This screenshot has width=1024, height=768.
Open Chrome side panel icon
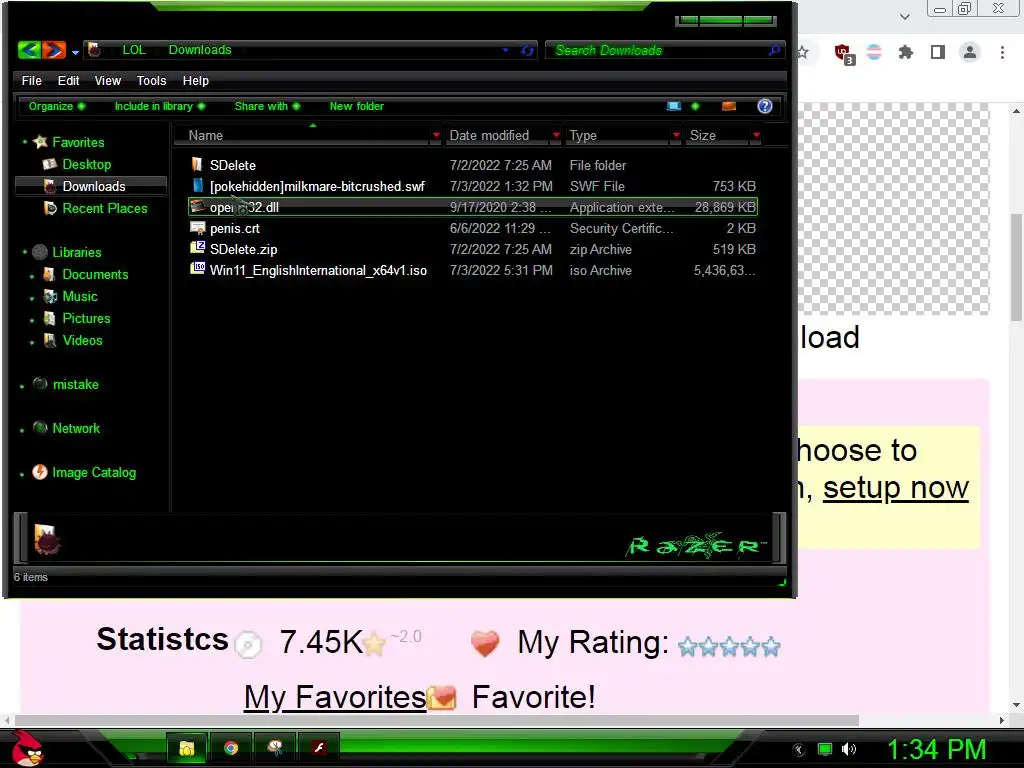click(938, 52)
